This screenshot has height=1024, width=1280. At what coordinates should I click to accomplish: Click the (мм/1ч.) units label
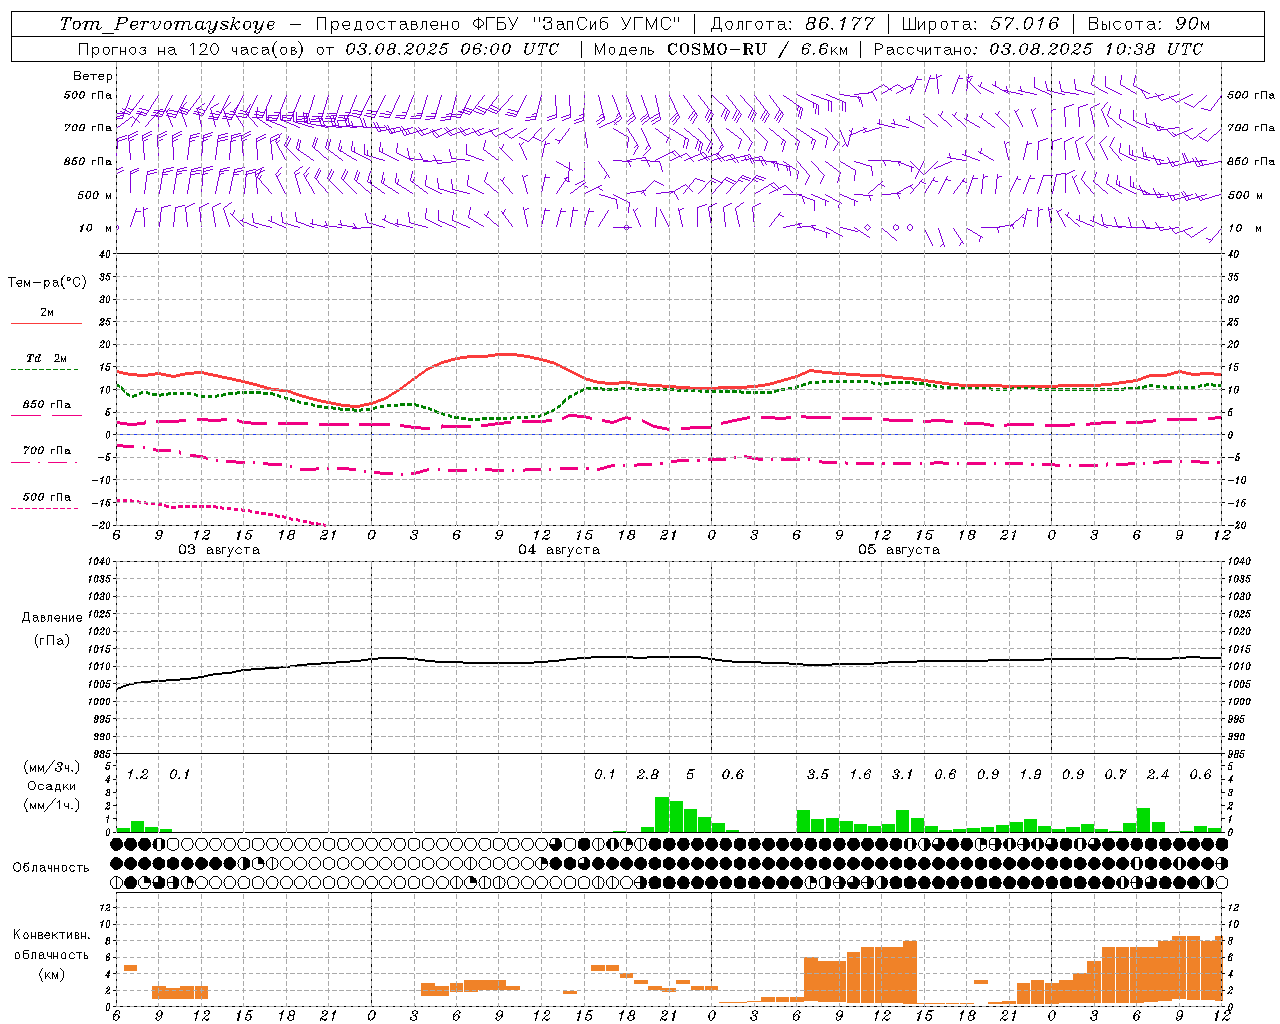click(x=51, y=805)
